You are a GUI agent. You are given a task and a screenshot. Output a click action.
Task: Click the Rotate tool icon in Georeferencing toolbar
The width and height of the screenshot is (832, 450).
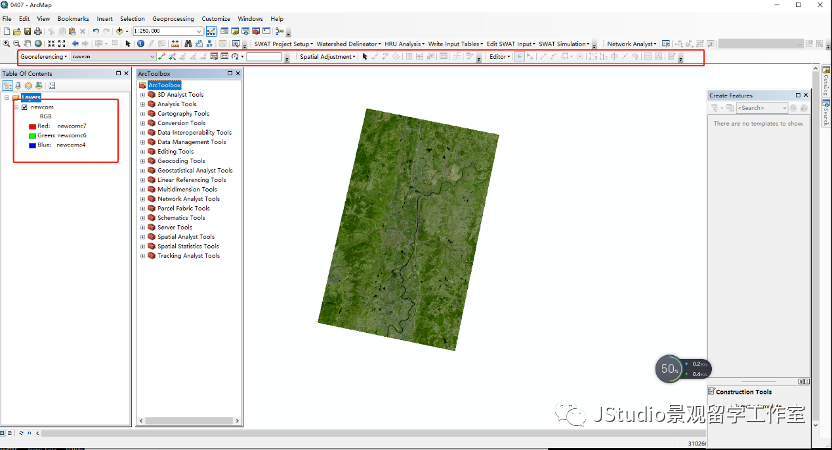pyautogui.click(x=235, y=56)
